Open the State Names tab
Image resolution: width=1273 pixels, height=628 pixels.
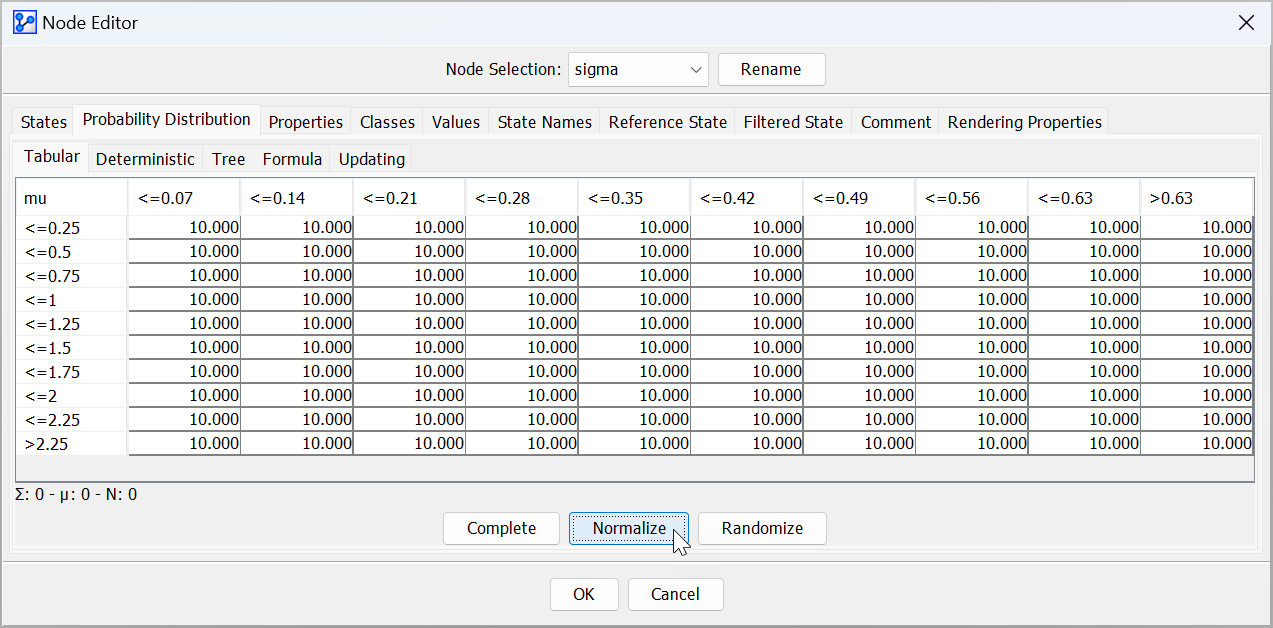(x=544, y=122)
